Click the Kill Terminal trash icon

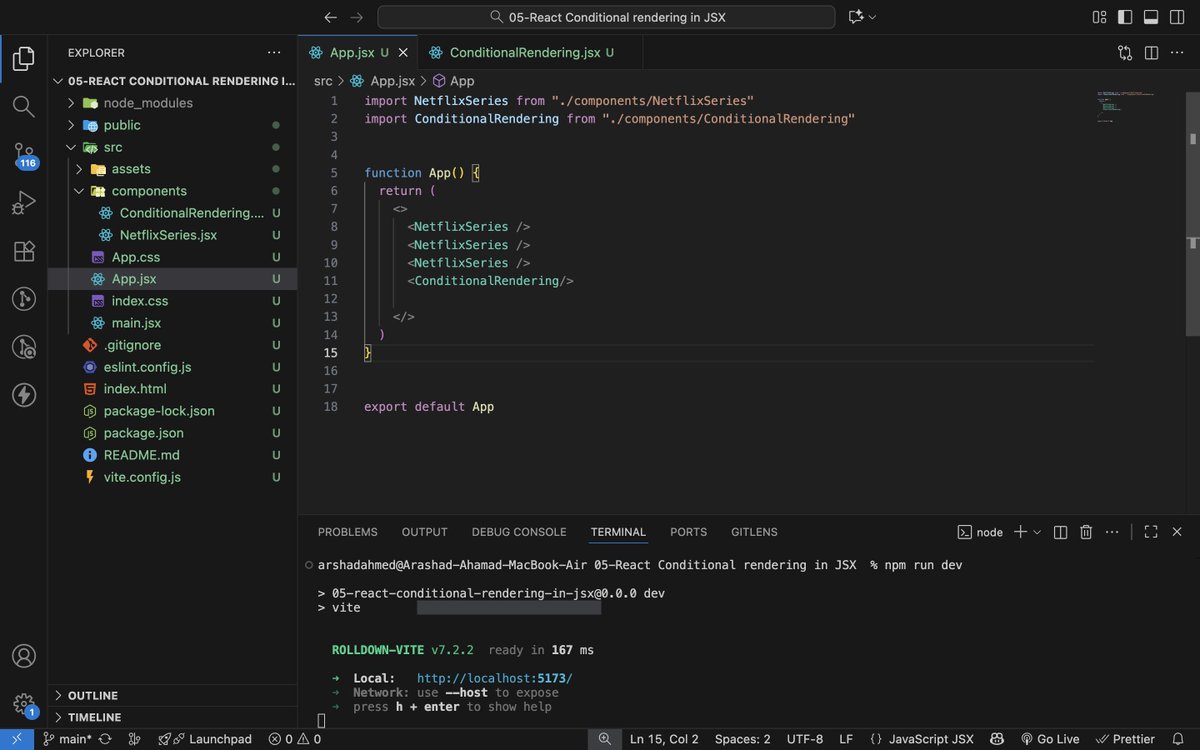(1086, 531)
